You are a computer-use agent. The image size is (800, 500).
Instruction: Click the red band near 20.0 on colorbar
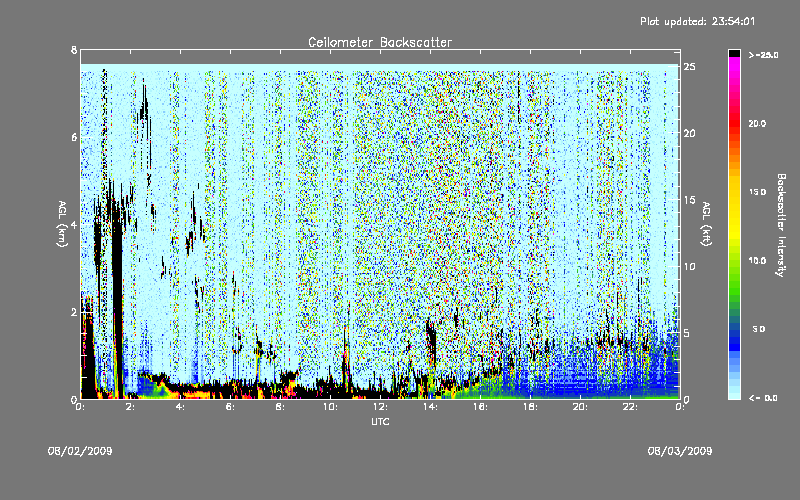tap(734, 124)
